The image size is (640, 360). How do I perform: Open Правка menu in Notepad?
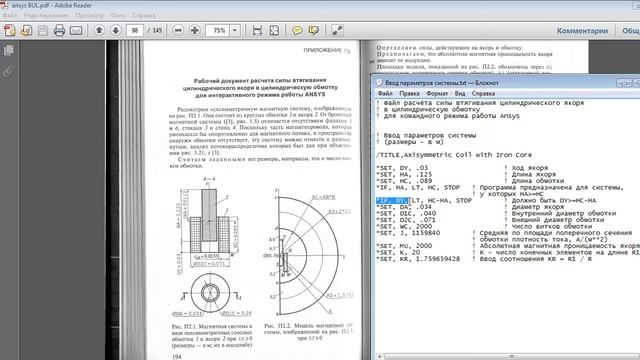[x=409, y=93]
